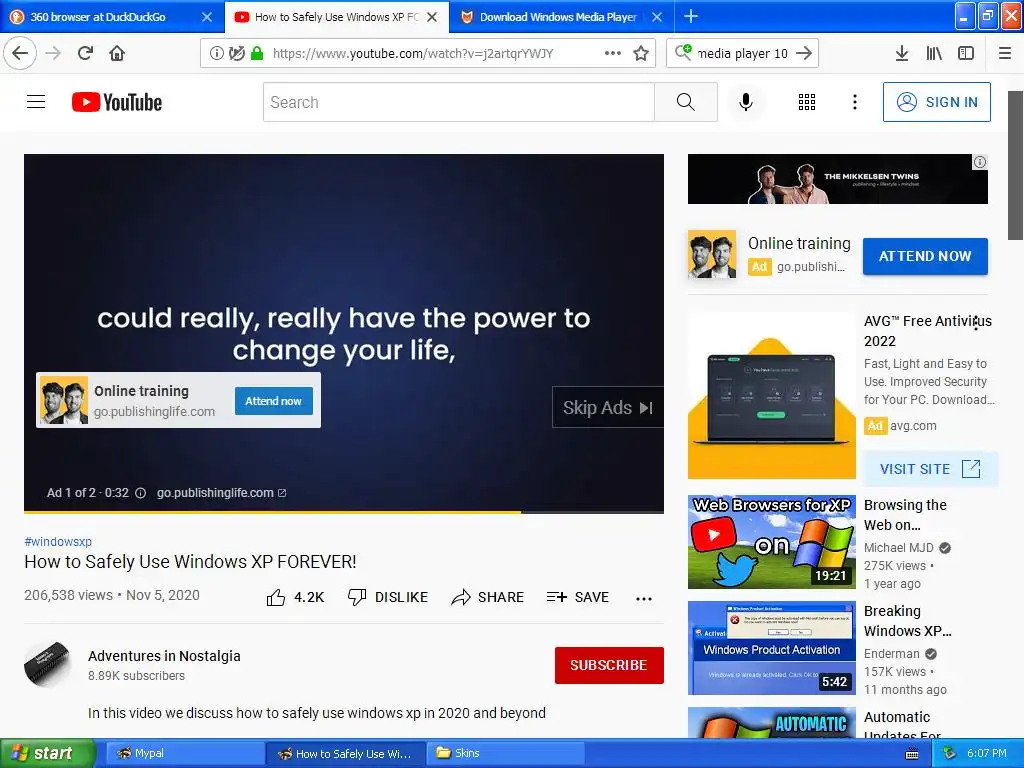Go back to the previous page
Viewport: 1024px width, 768px height.
pos(20,53)
